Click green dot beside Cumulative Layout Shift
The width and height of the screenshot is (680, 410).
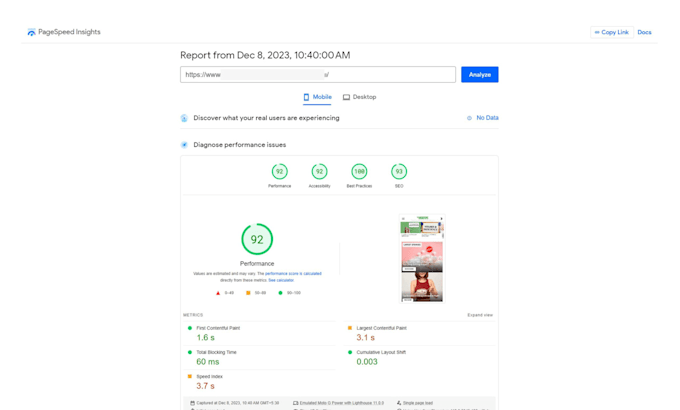tap(350, 352)
